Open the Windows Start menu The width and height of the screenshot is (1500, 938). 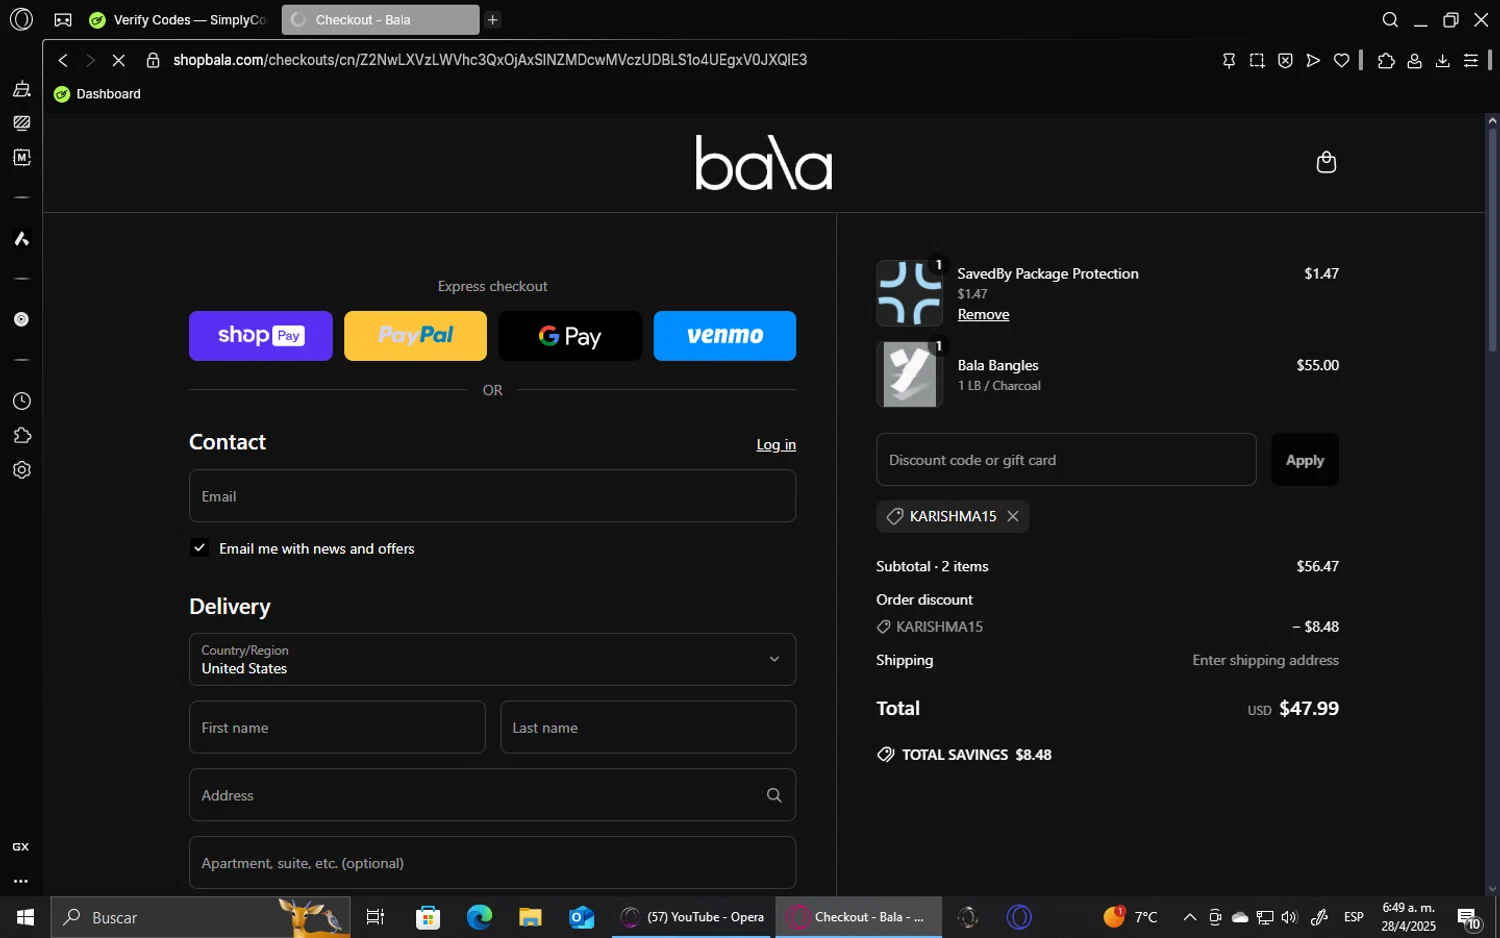tap(25, 917)
